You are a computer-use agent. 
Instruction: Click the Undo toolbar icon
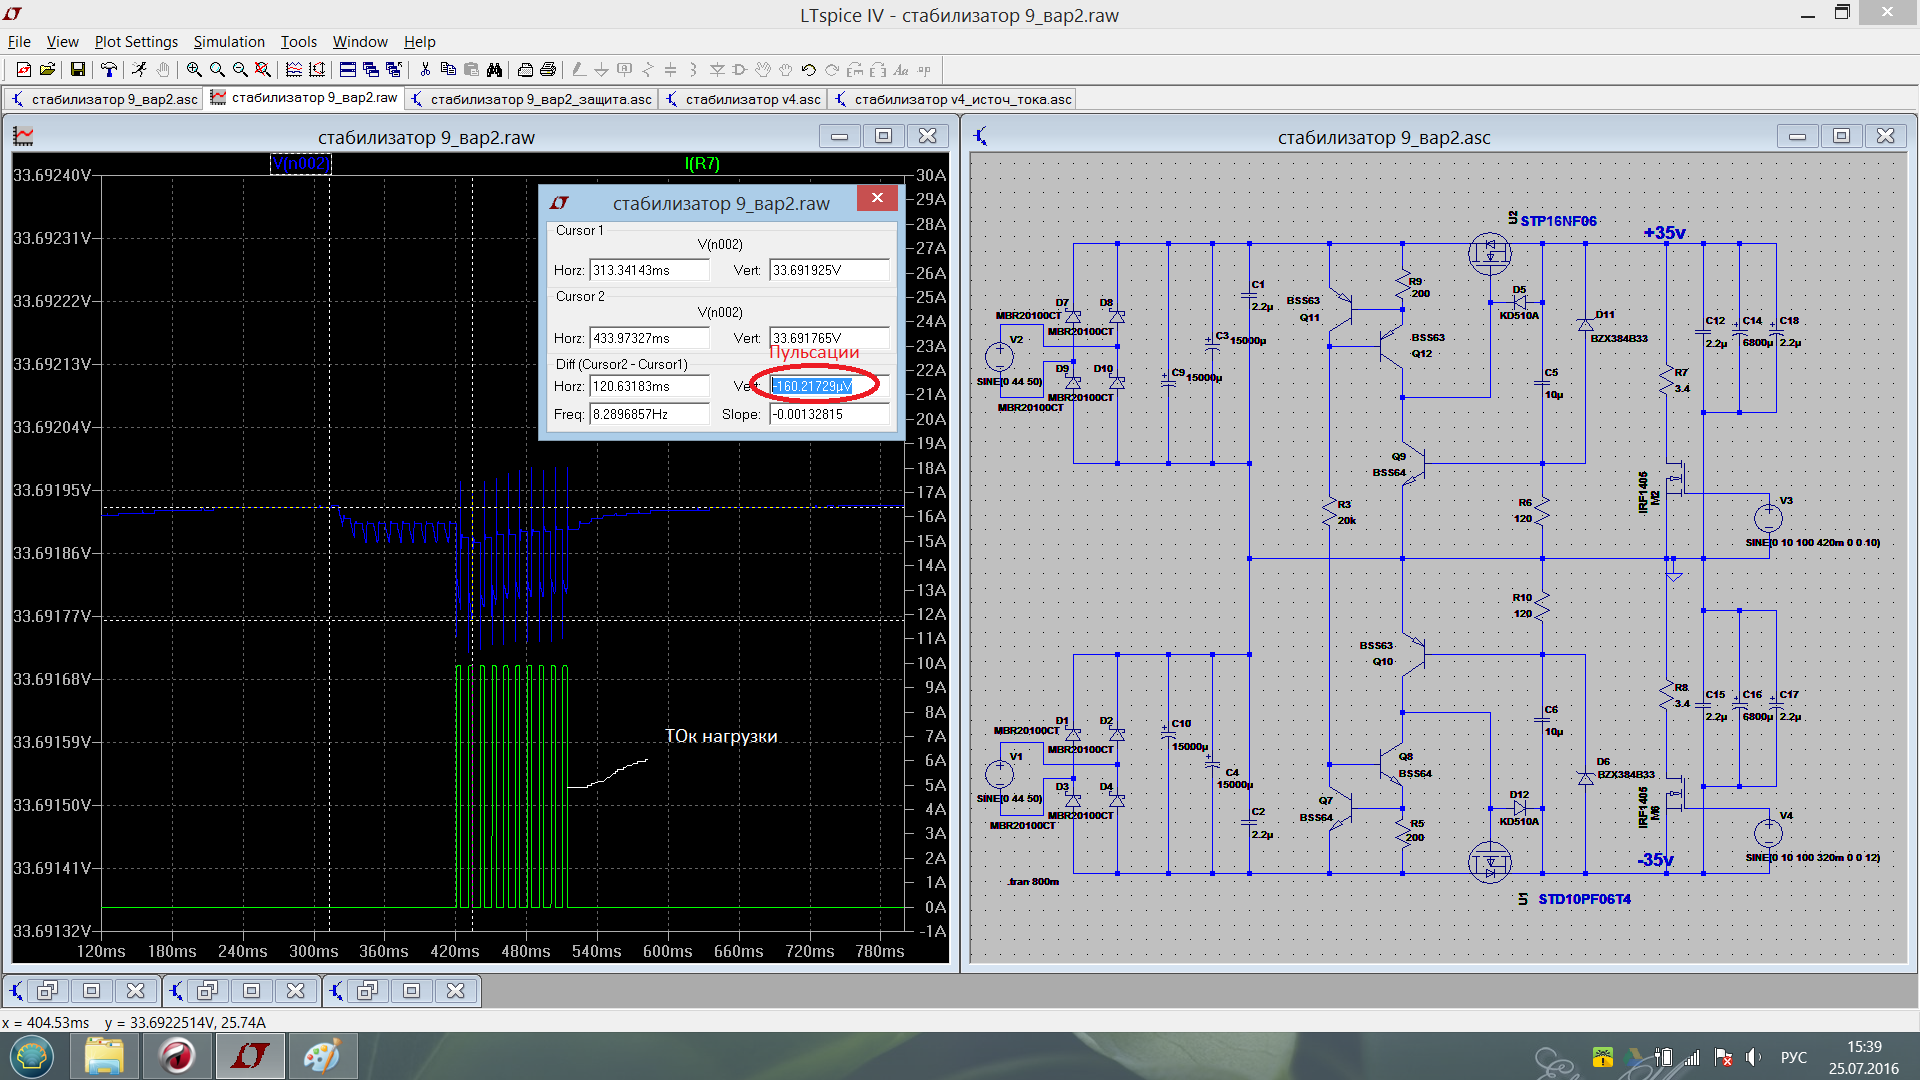pyautogui.click(x=808, y=70)
